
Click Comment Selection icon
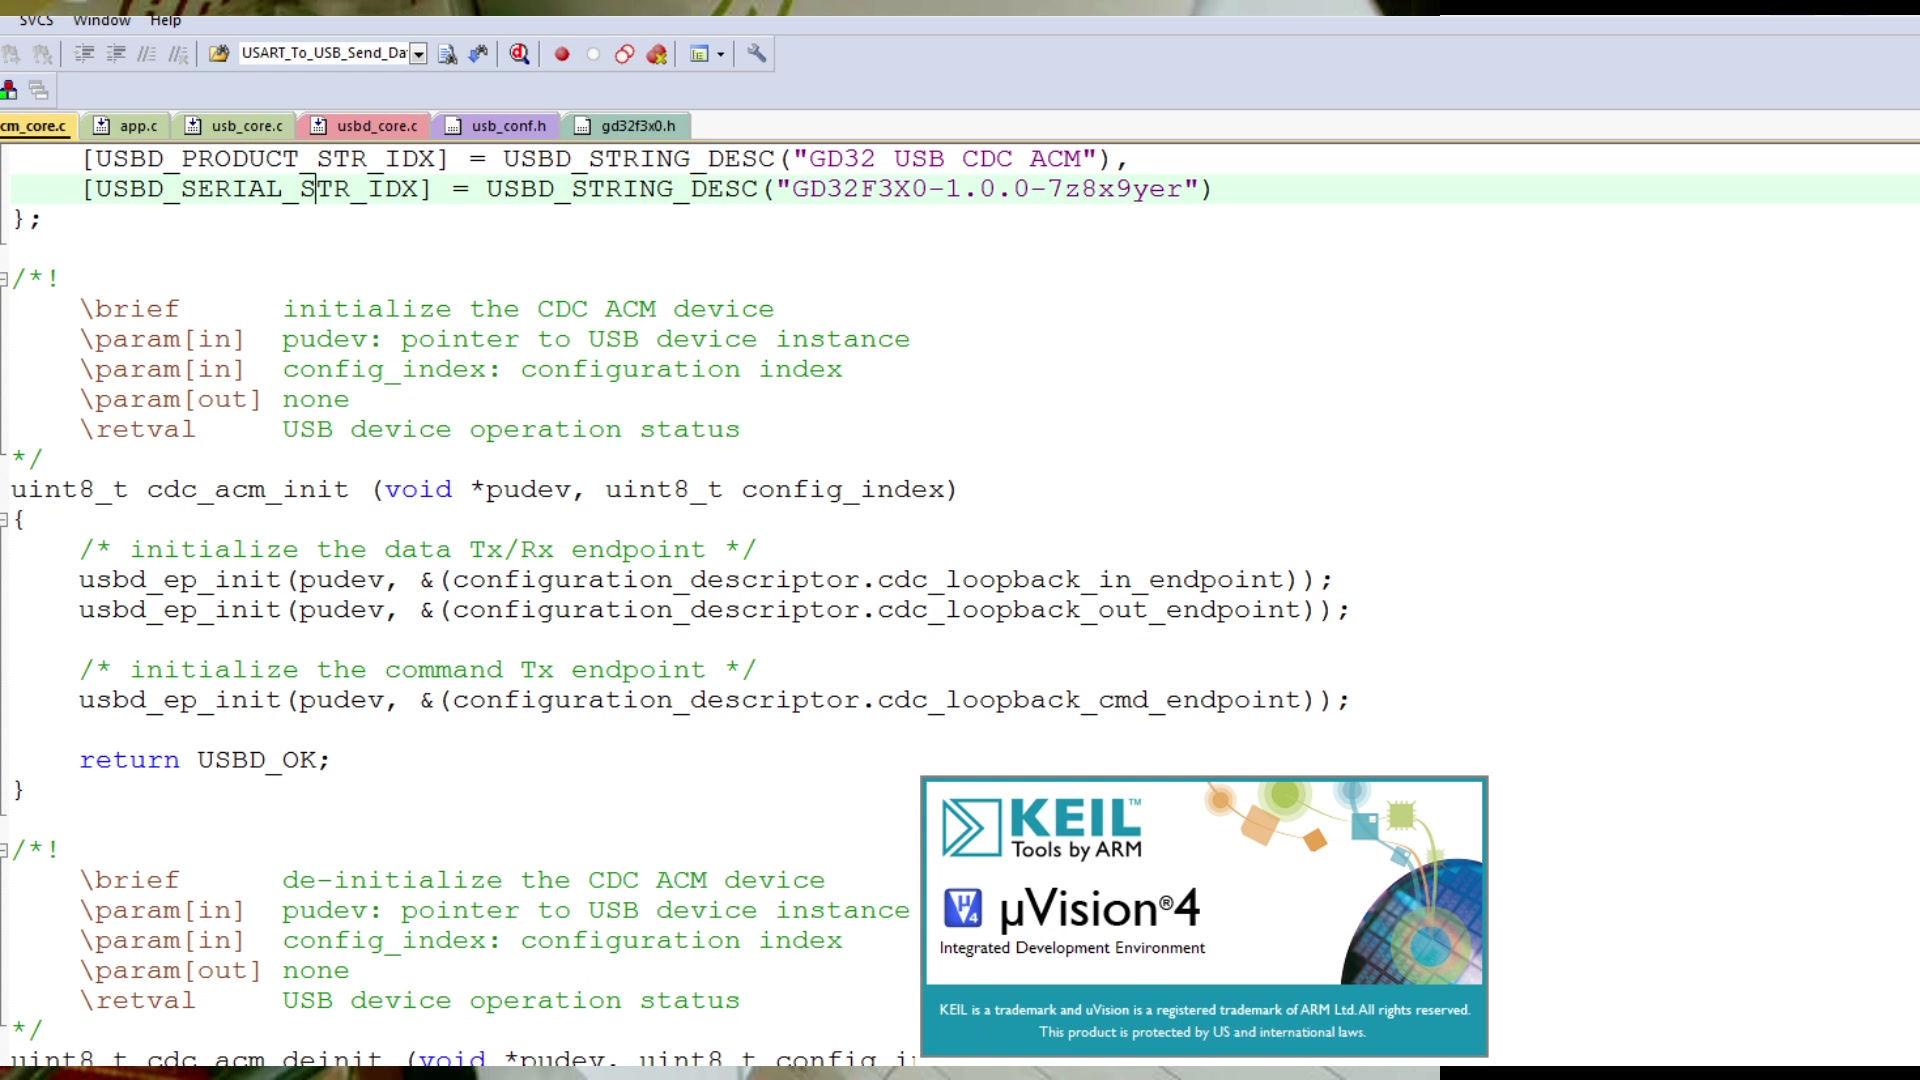click(147, 54)
